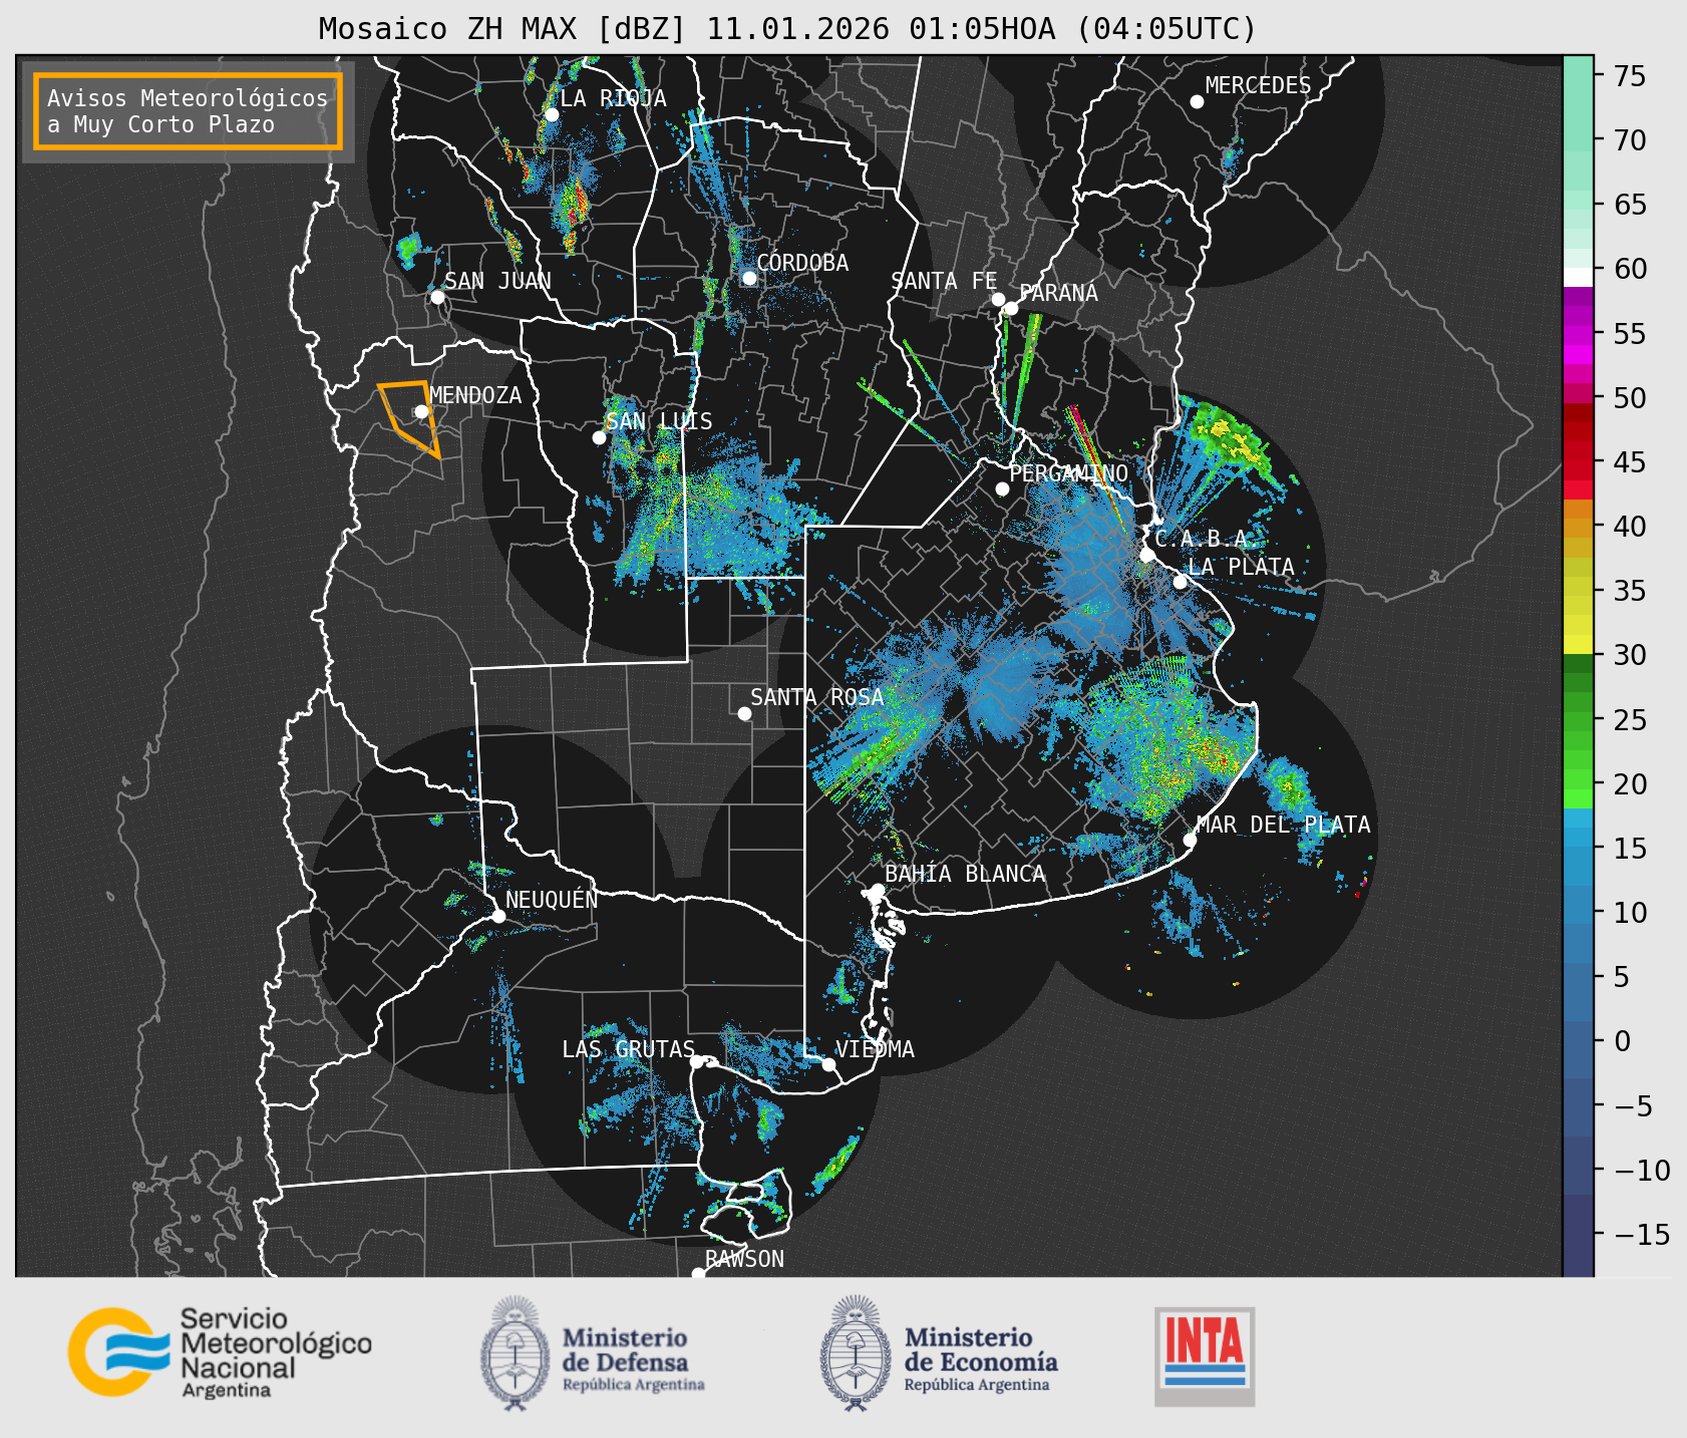Click the Mendoza city marker dot
Viewport: 1687px width, 1438px height.
[421, 411]
